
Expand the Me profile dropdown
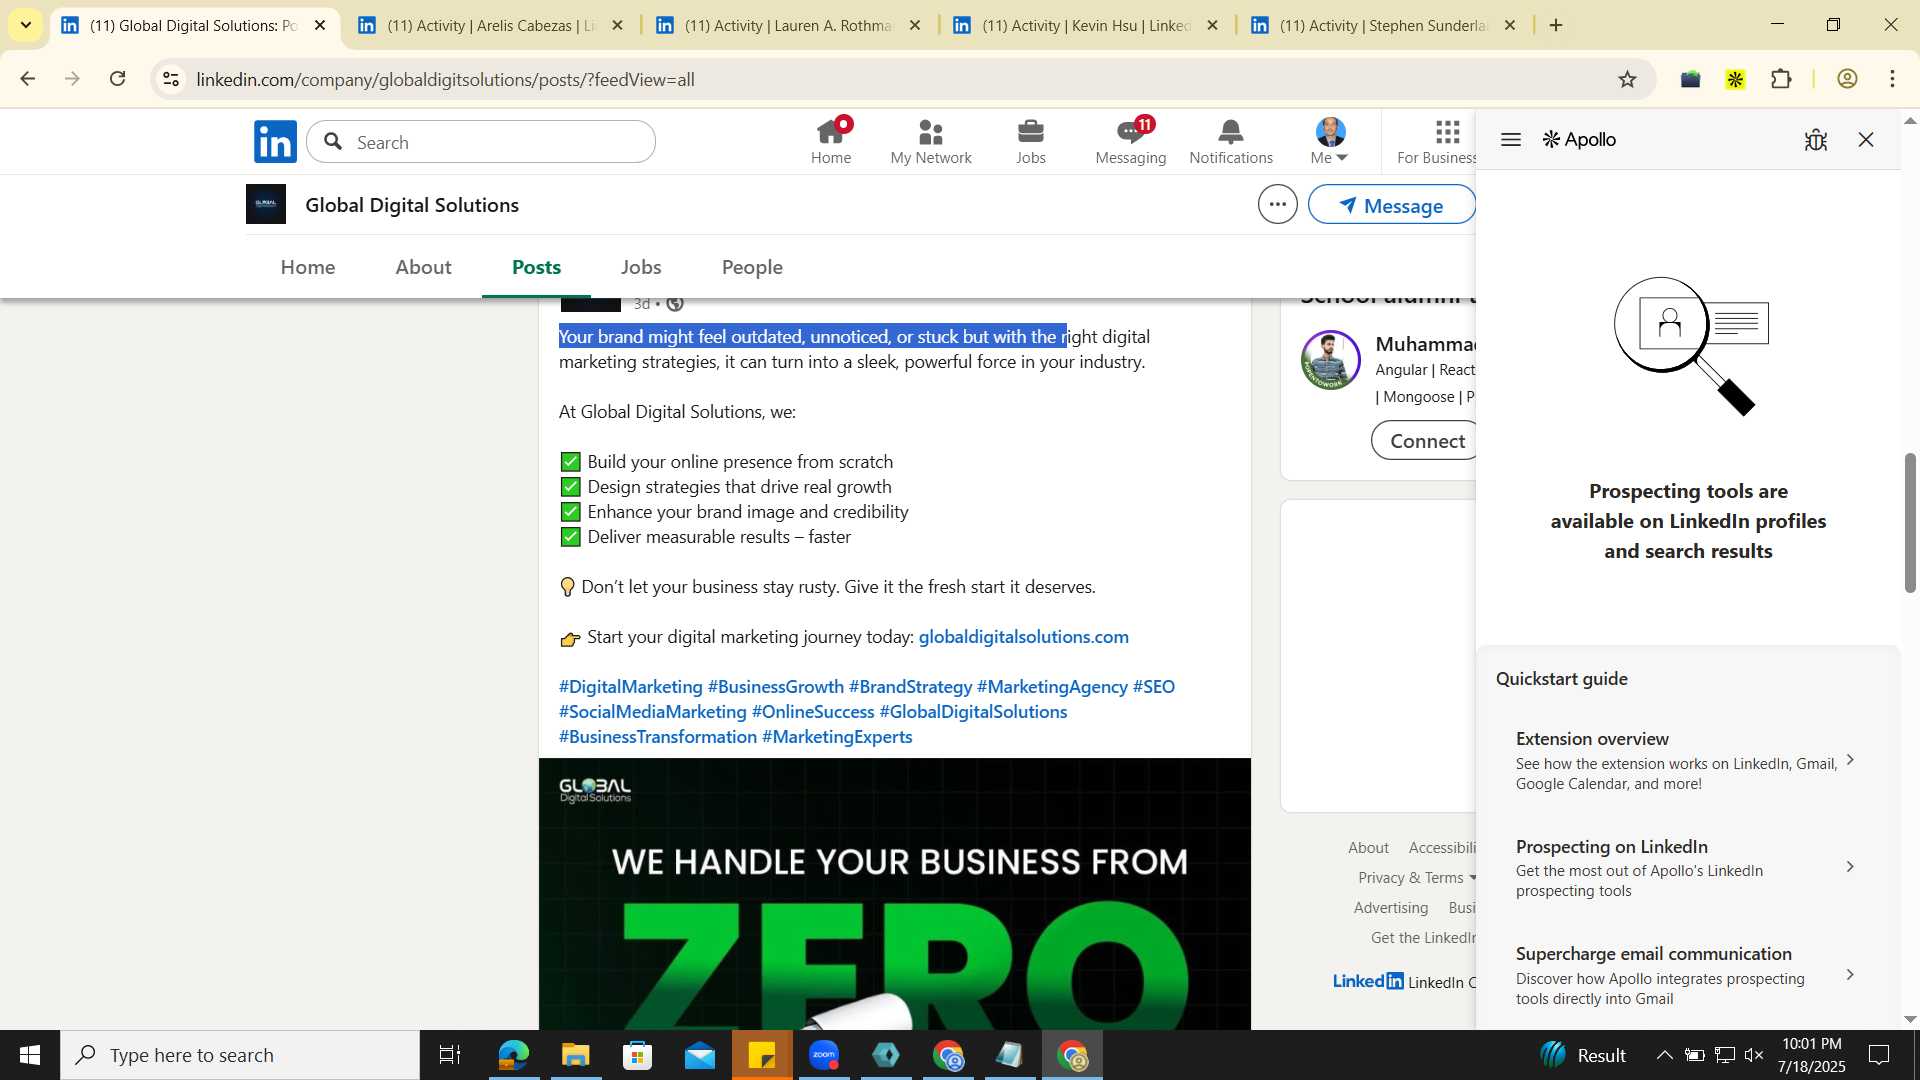(x=1330, y=141)
